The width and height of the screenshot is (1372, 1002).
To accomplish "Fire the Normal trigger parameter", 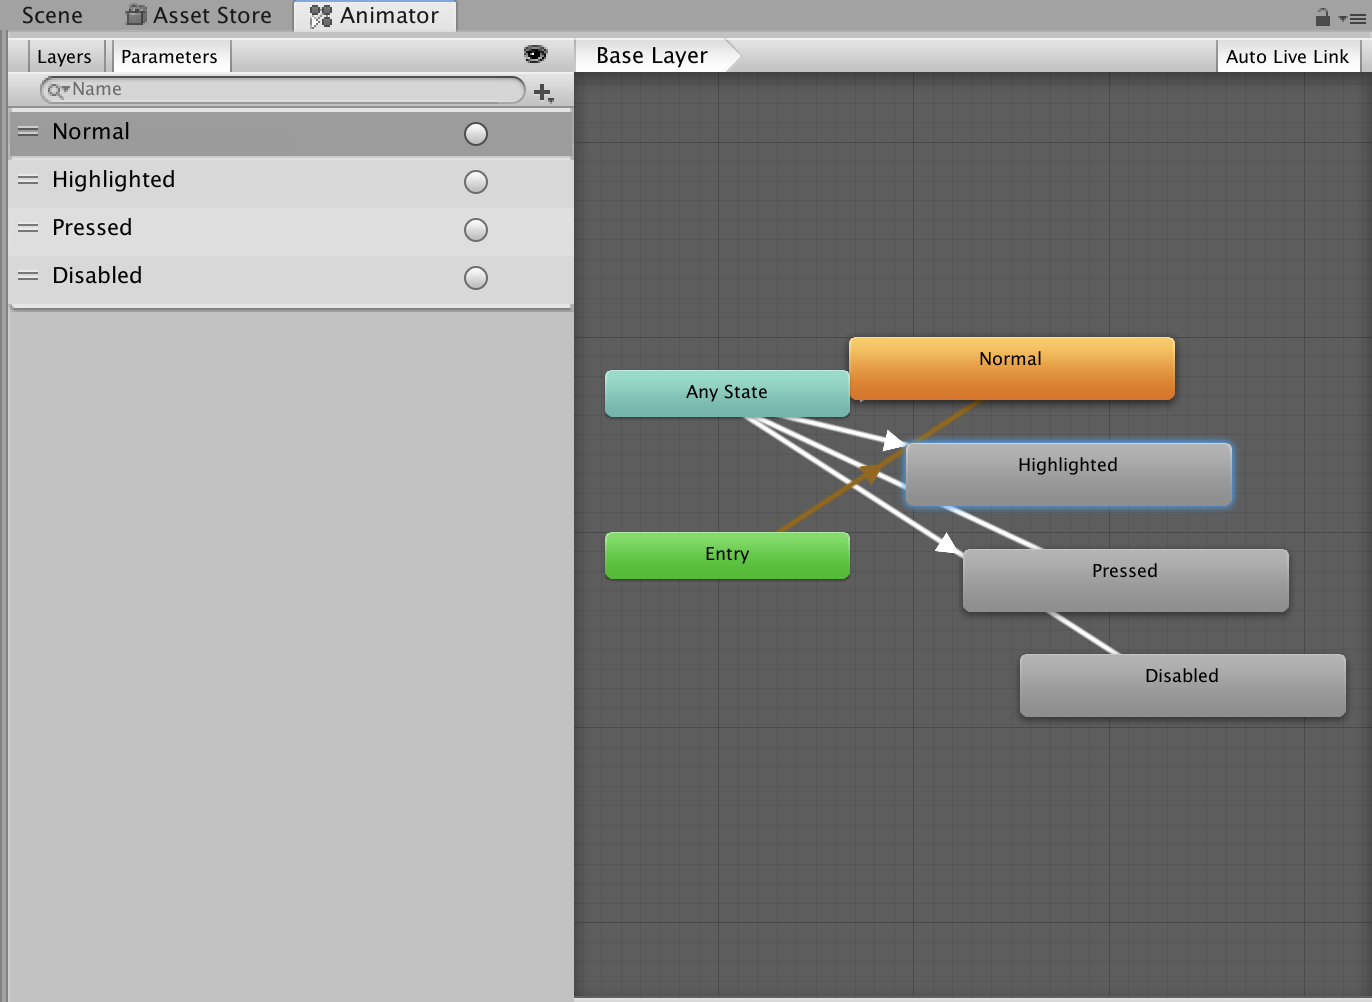I will (x=475, y=133).
